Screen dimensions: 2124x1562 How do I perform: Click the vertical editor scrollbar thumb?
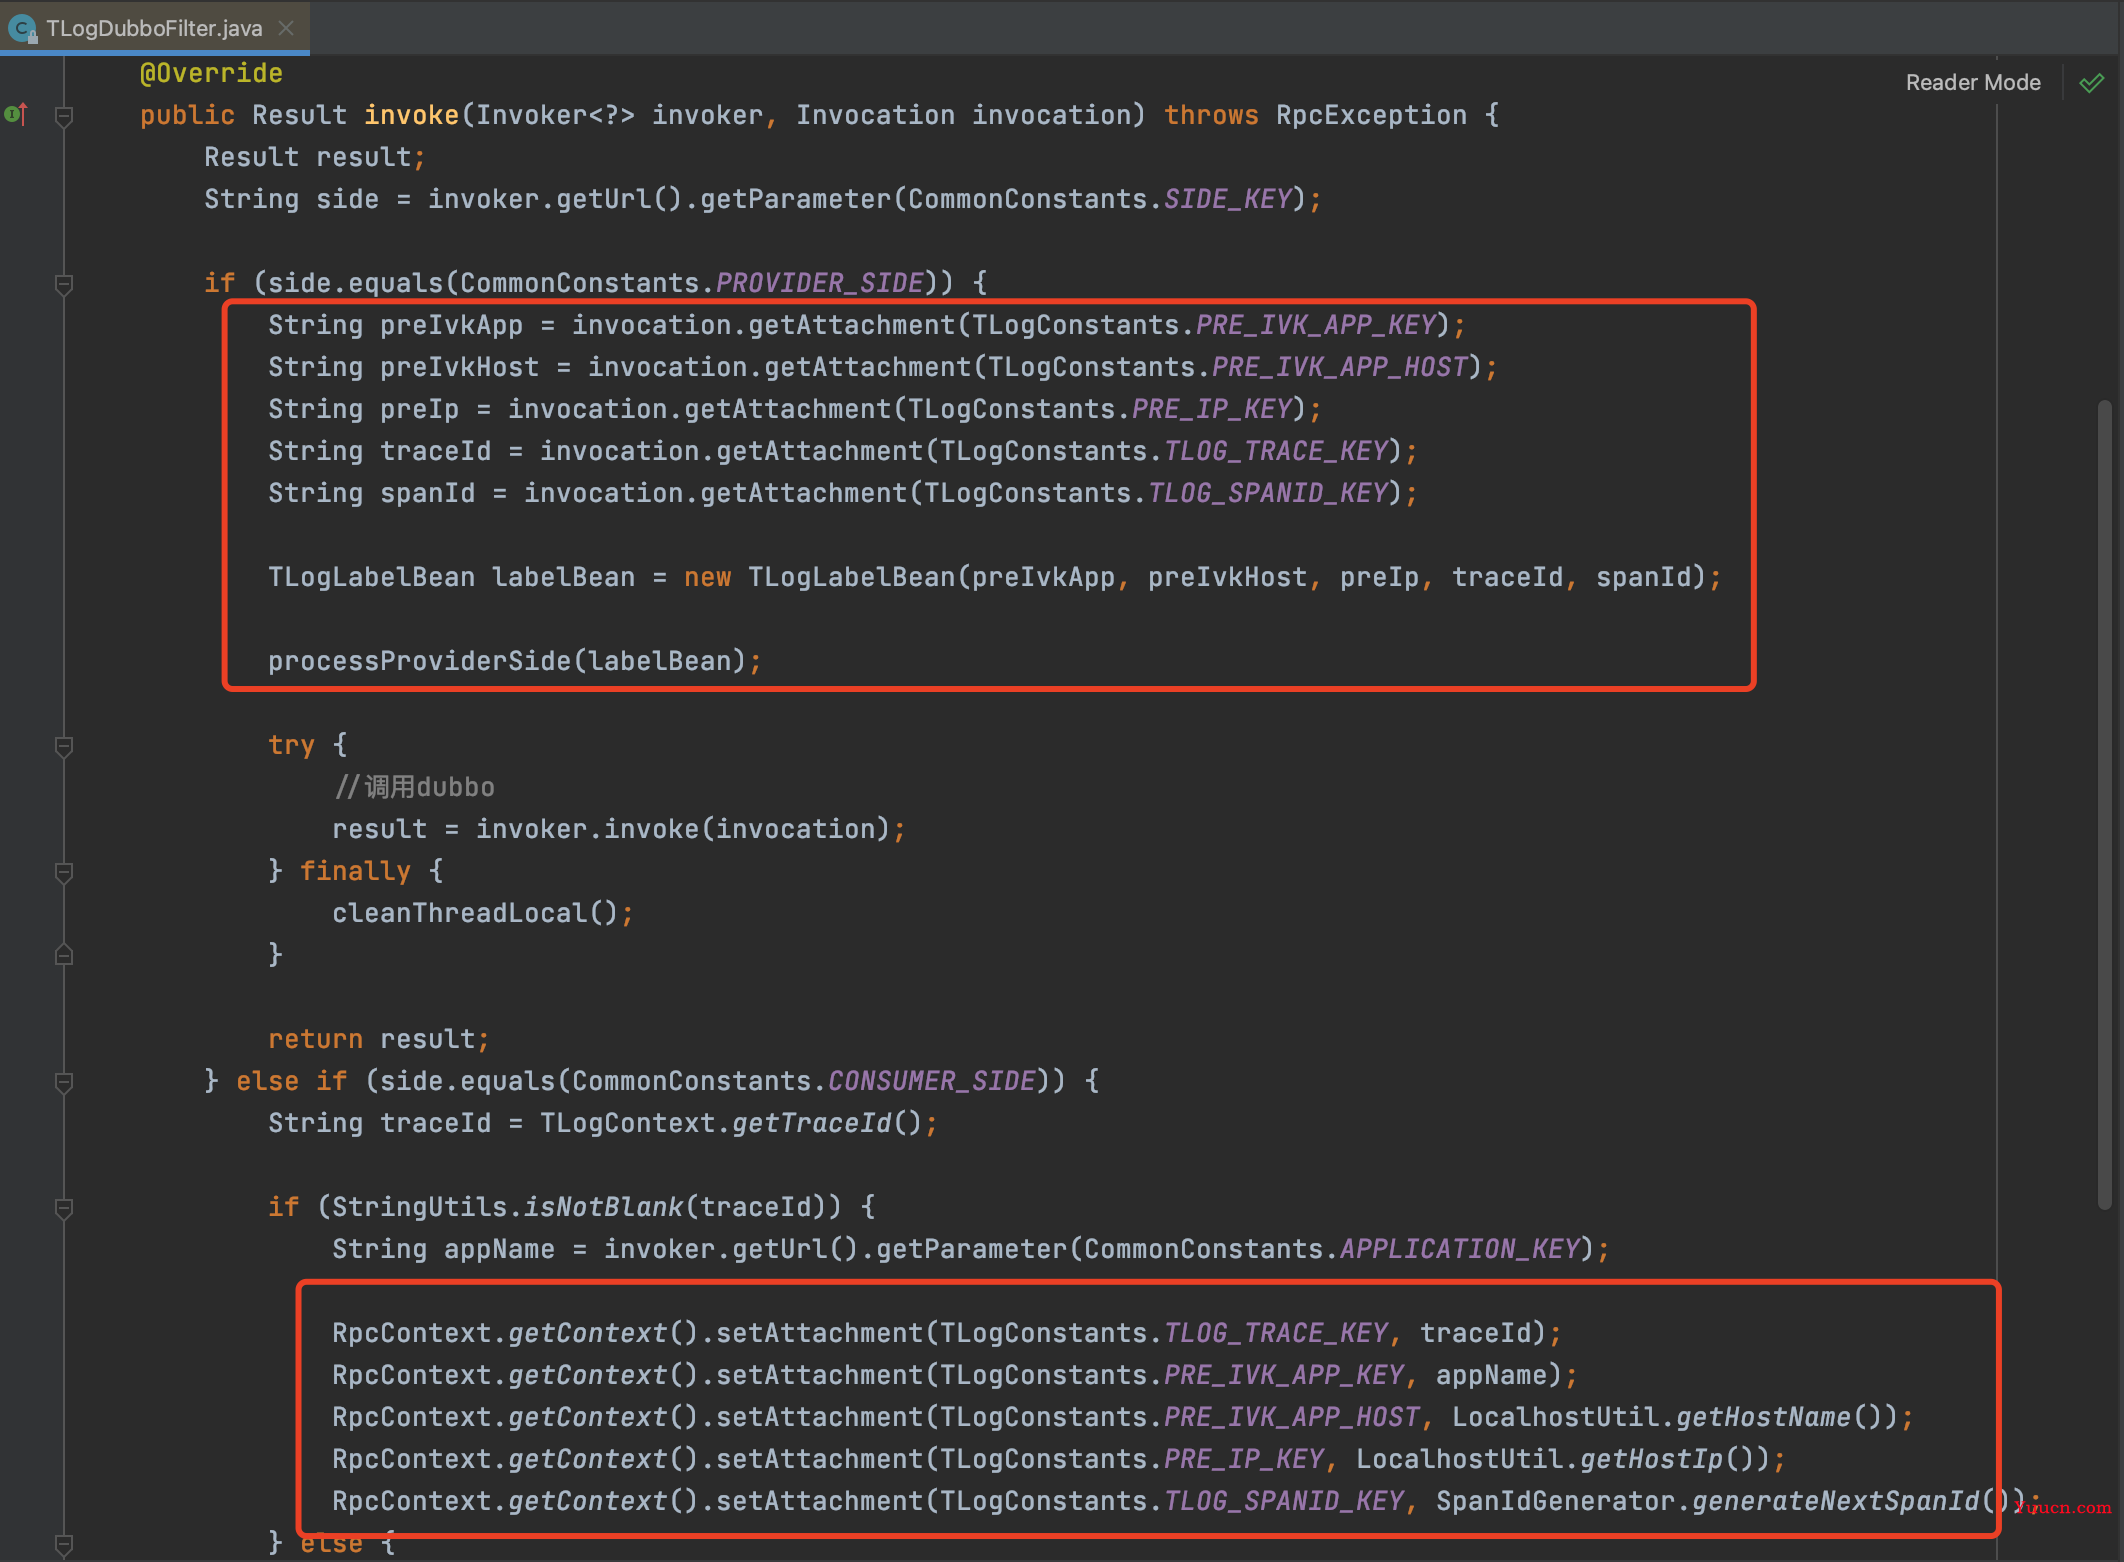pyautogui.click(x=2105, y=805)
